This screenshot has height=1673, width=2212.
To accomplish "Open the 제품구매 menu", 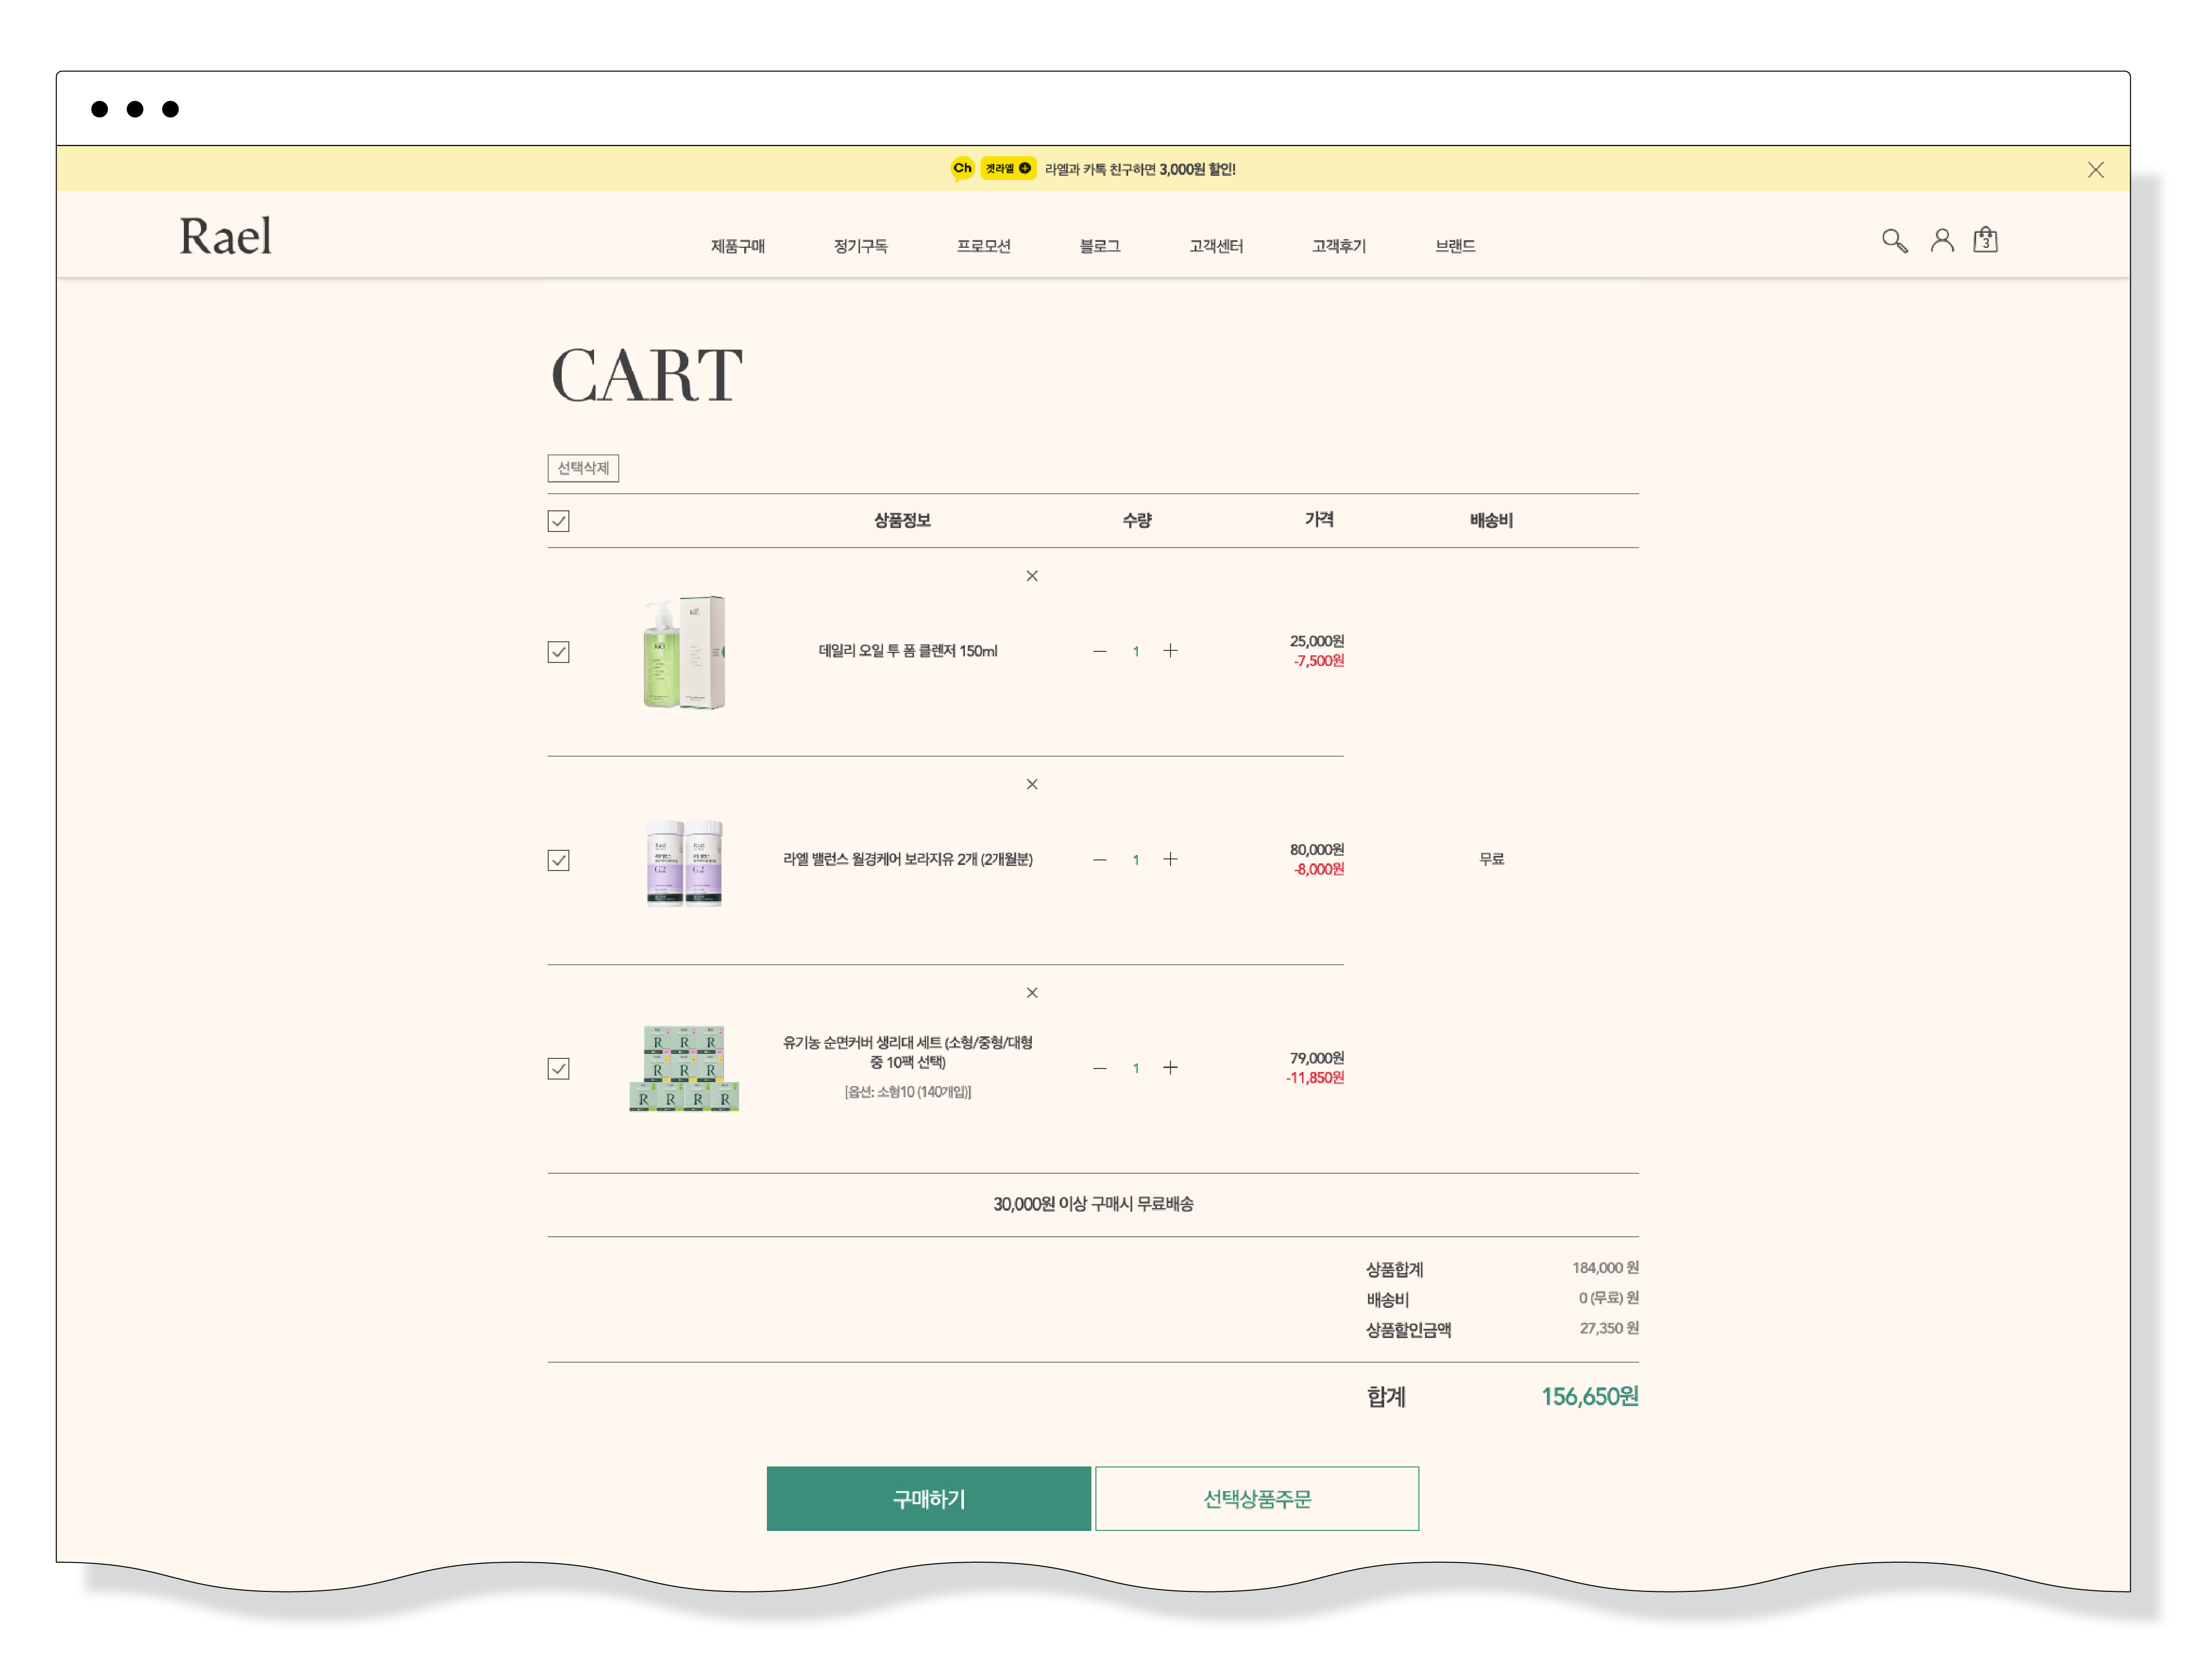I will 738,246.
